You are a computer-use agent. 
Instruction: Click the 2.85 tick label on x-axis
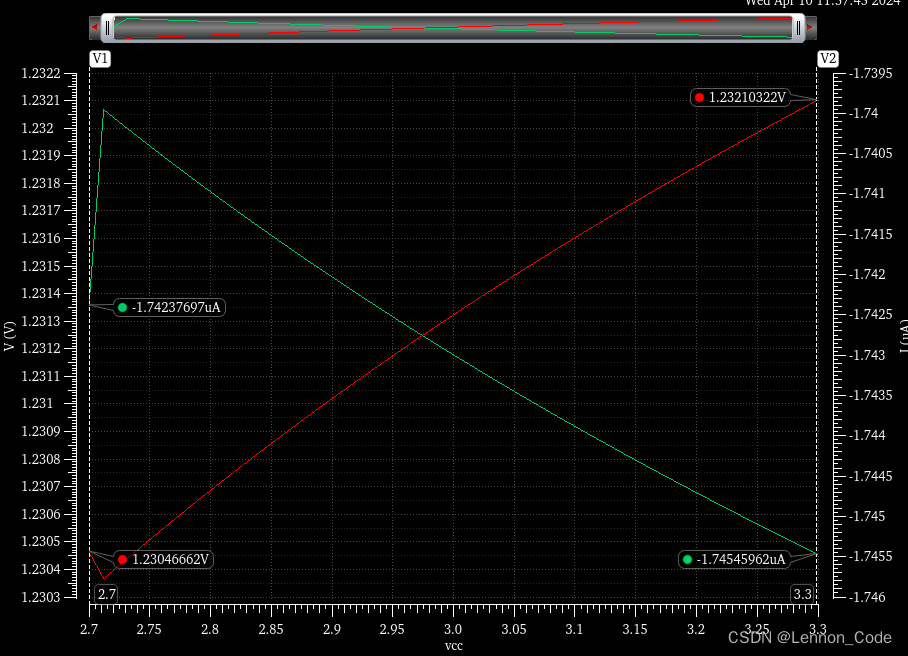[270, 629]
